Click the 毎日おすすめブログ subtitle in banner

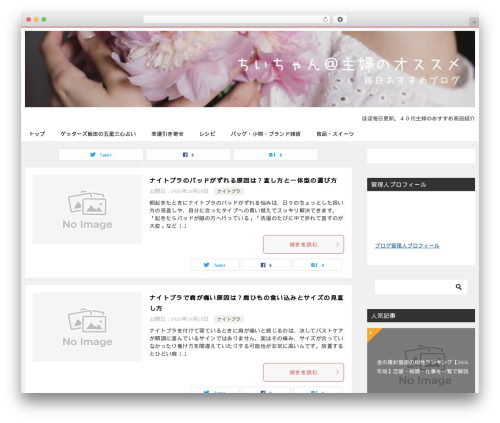[412, 80]
